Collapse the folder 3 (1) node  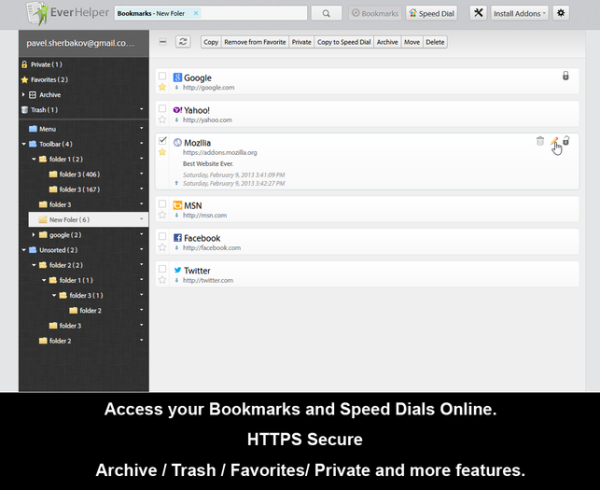tap(54, 295)
